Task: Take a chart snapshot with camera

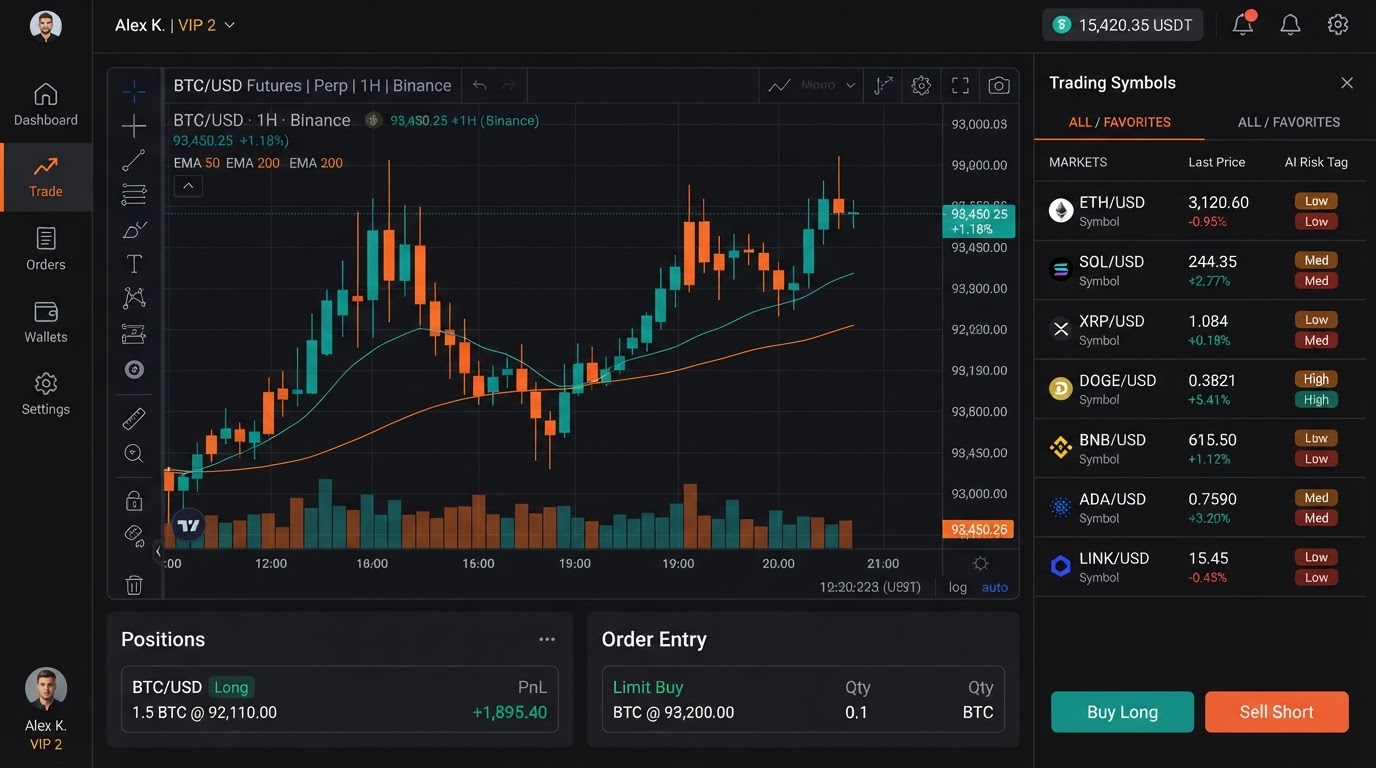Action: point(998,86)
